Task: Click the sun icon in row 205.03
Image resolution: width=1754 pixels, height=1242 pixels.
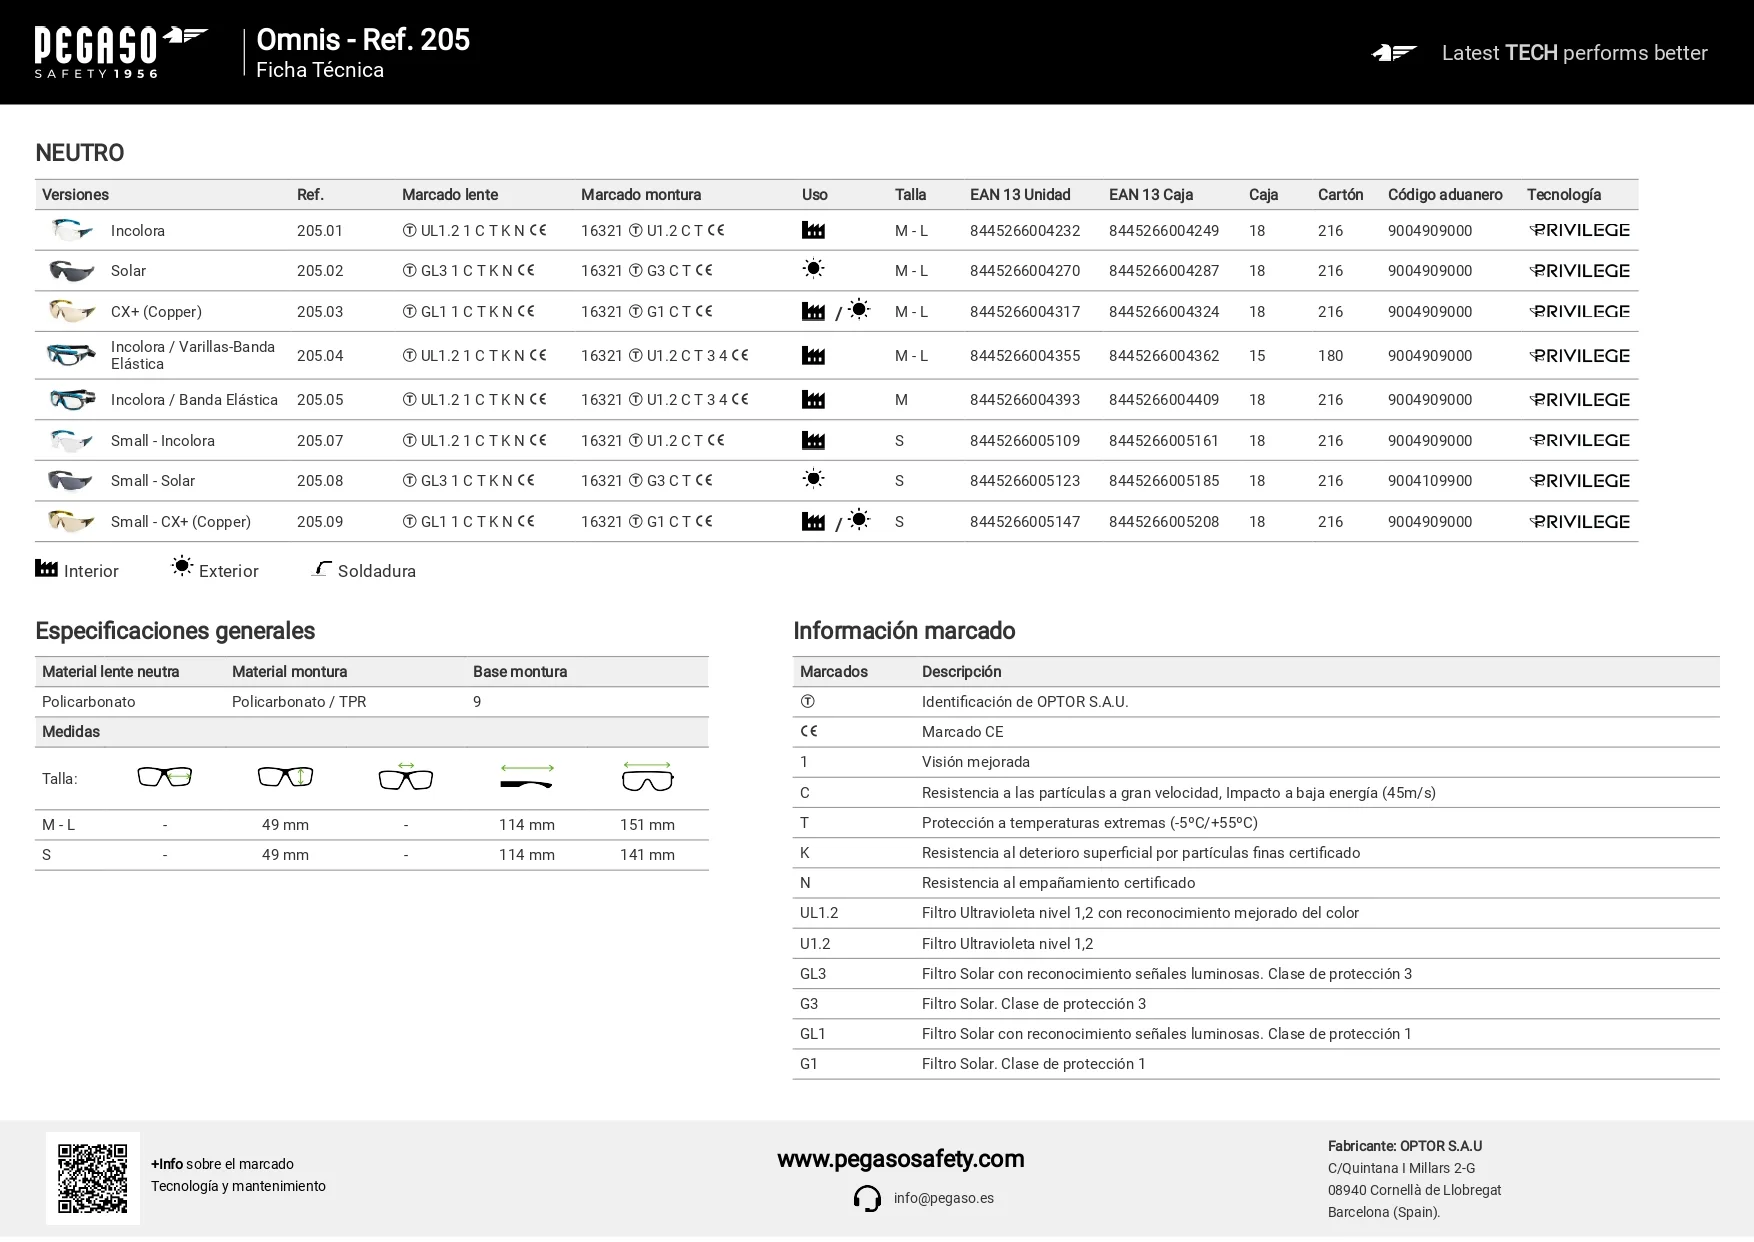Action: (x=859, y=309)
